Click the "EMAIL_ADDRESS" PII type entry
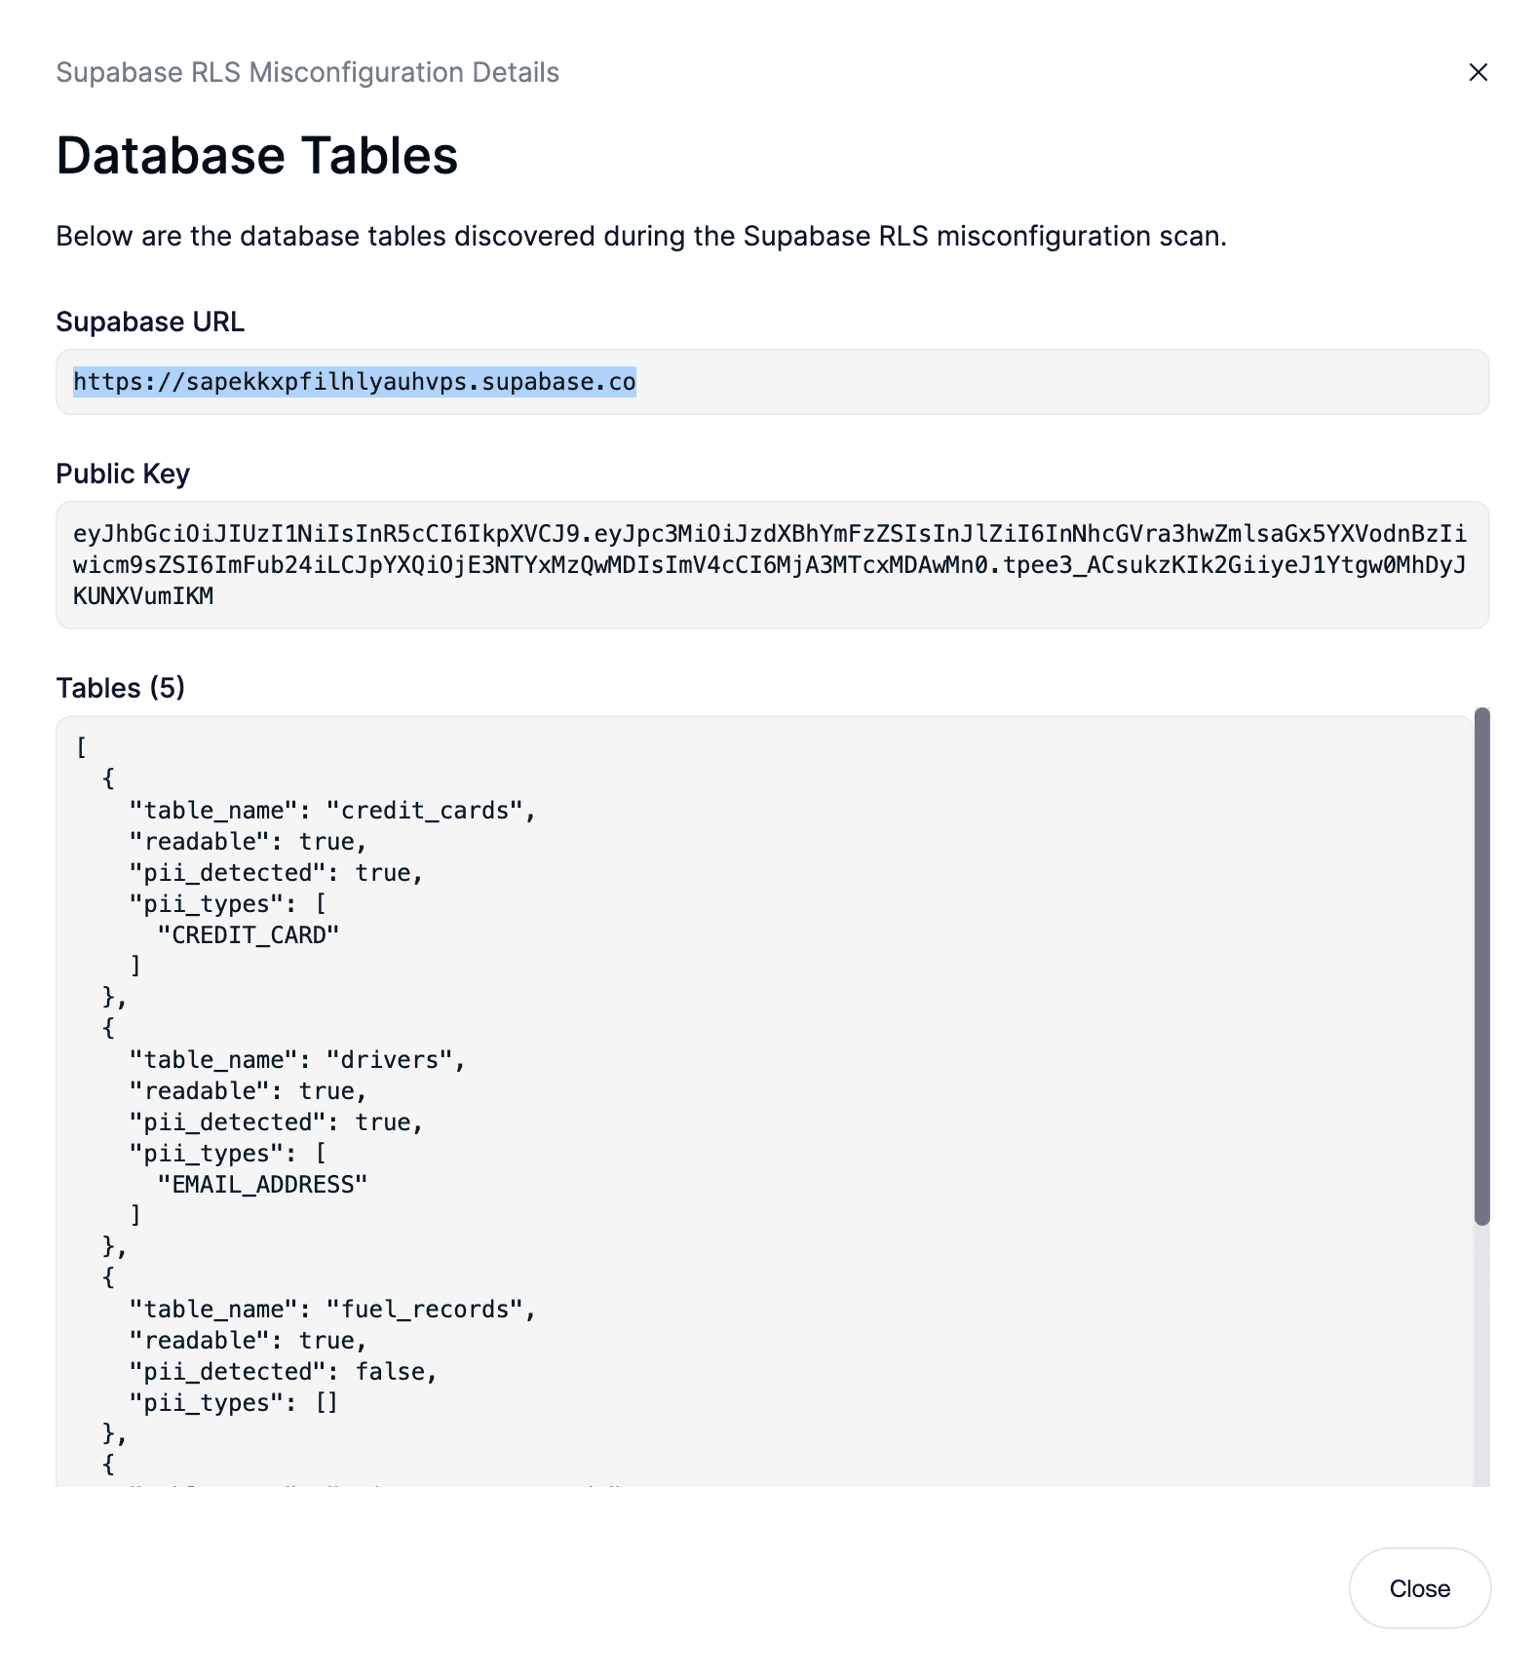 click(x=262, y=1185)
